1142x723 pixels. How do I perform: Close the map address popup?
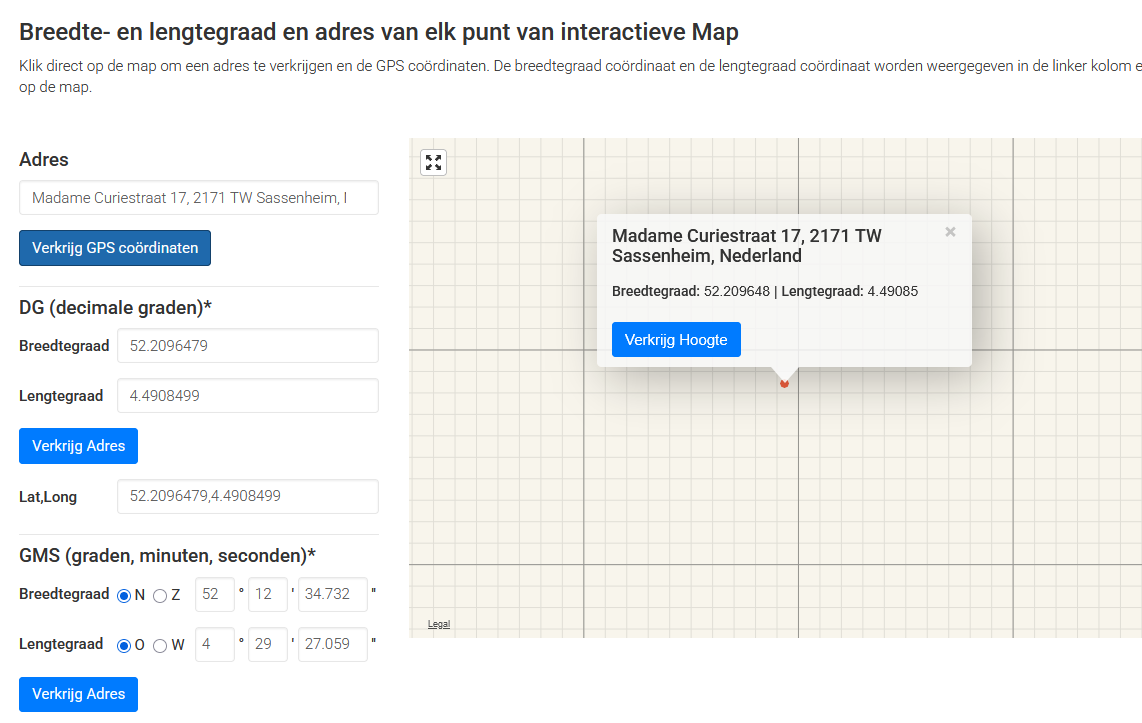pyautogui.click(x=950, y=232)
